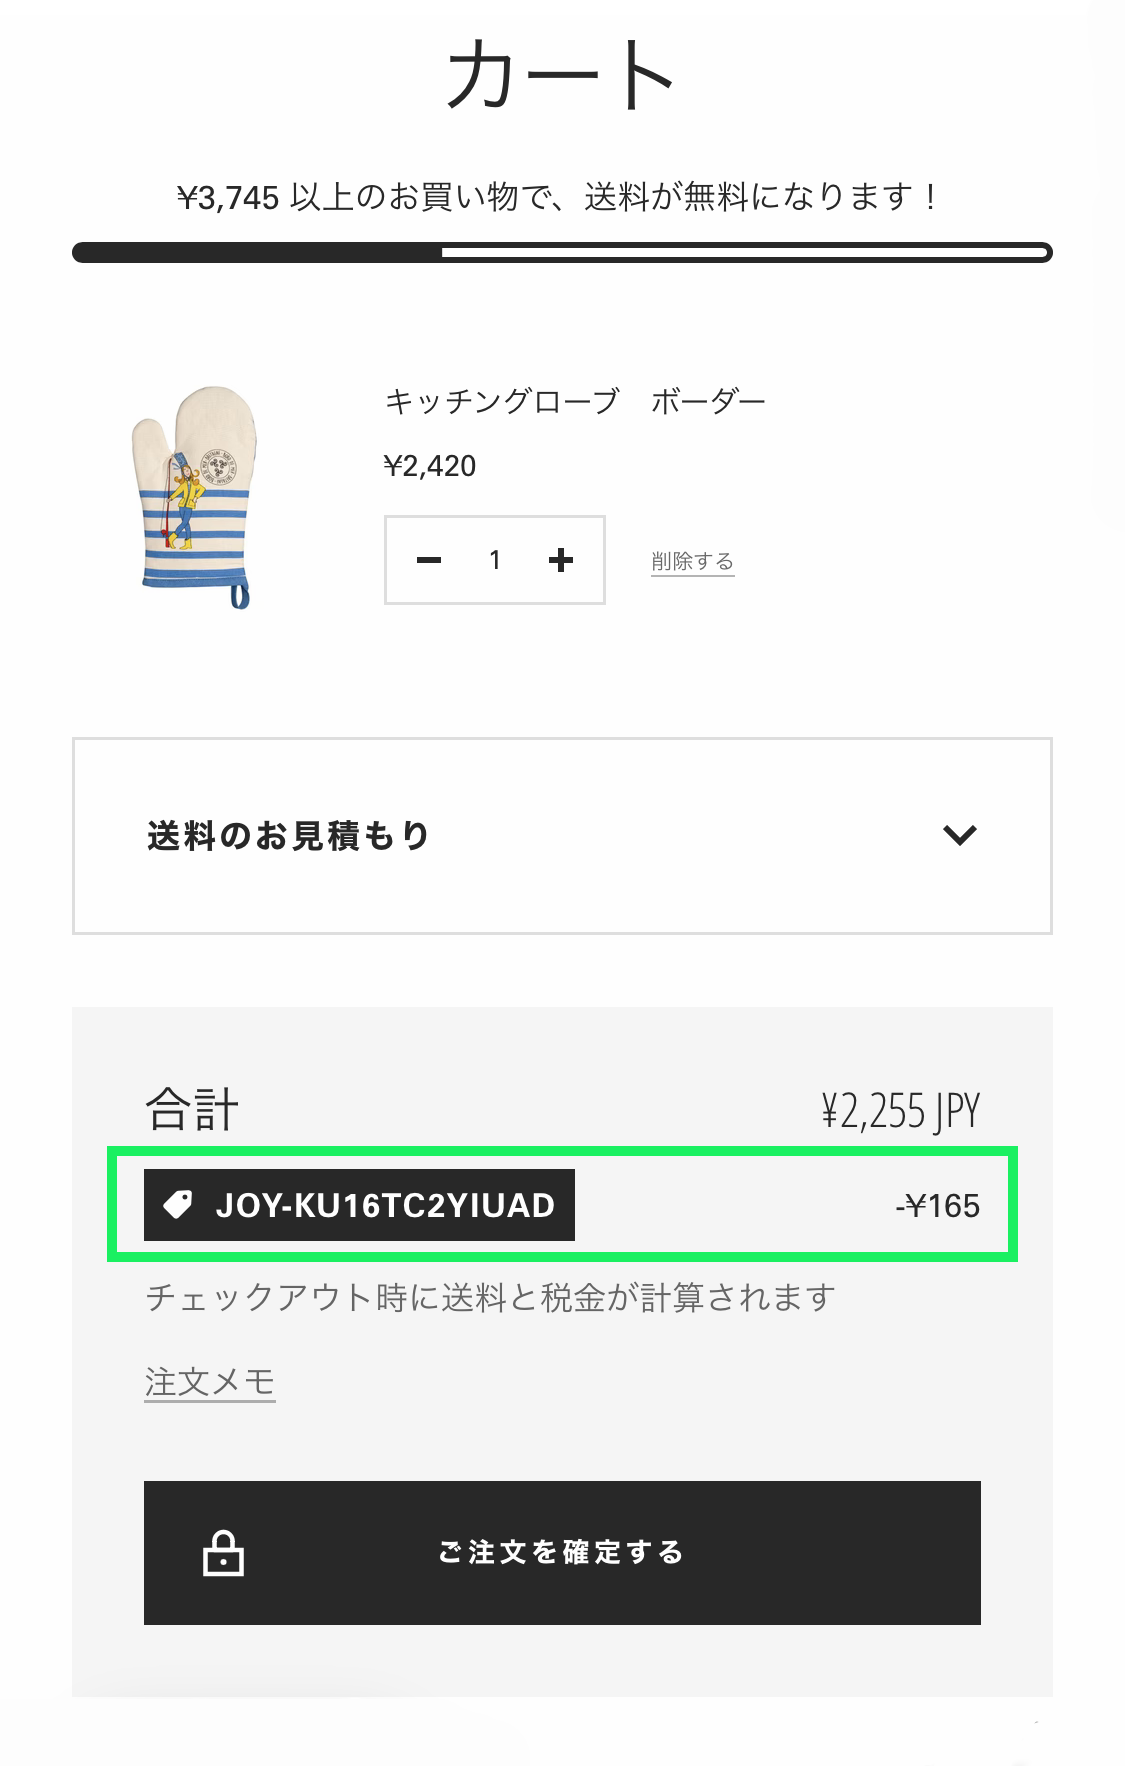Remove item via 削除する link
The image size is (1125, 1766).
tap(692, 562)
